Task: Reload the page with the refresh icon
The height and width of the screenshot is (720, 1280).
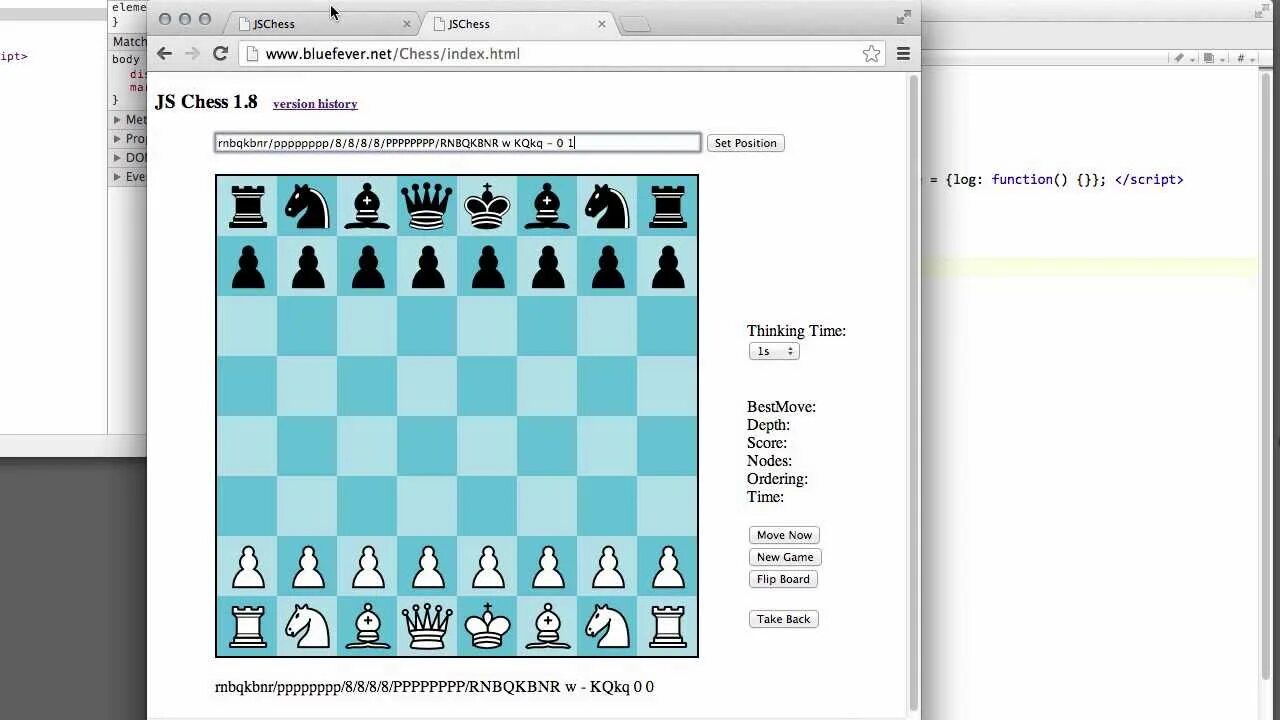Action: pyautogui.click(x=221, y=54)
